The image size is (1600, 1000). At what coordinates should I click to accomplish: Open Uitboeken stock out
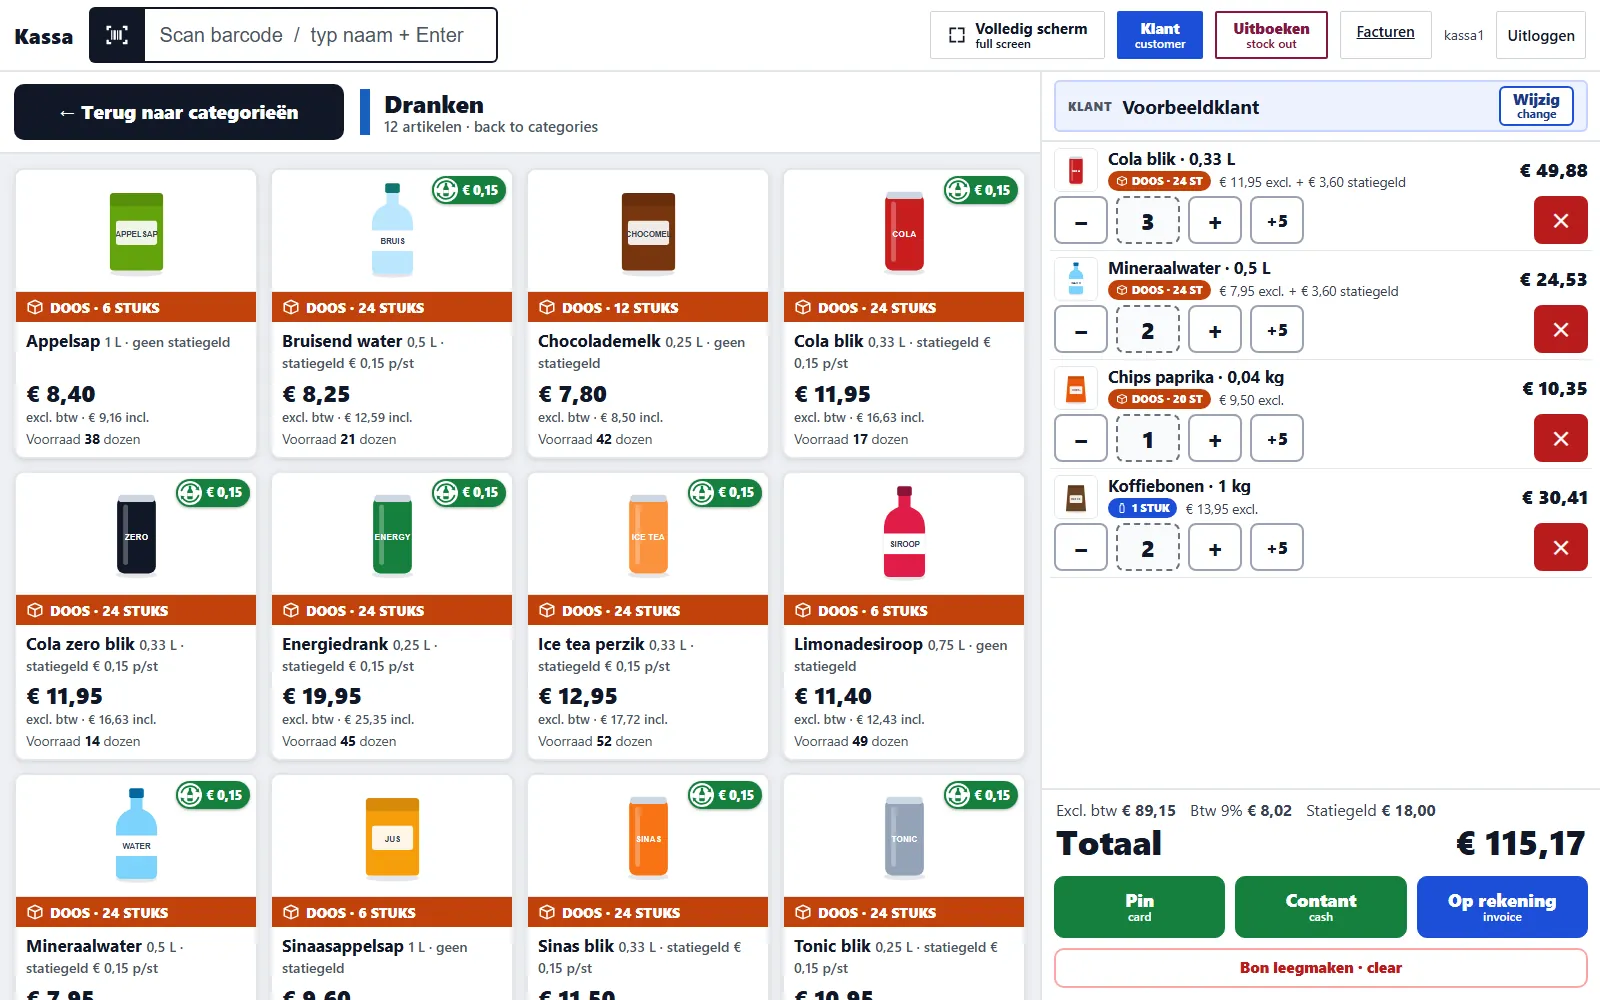click(1271, 35)
